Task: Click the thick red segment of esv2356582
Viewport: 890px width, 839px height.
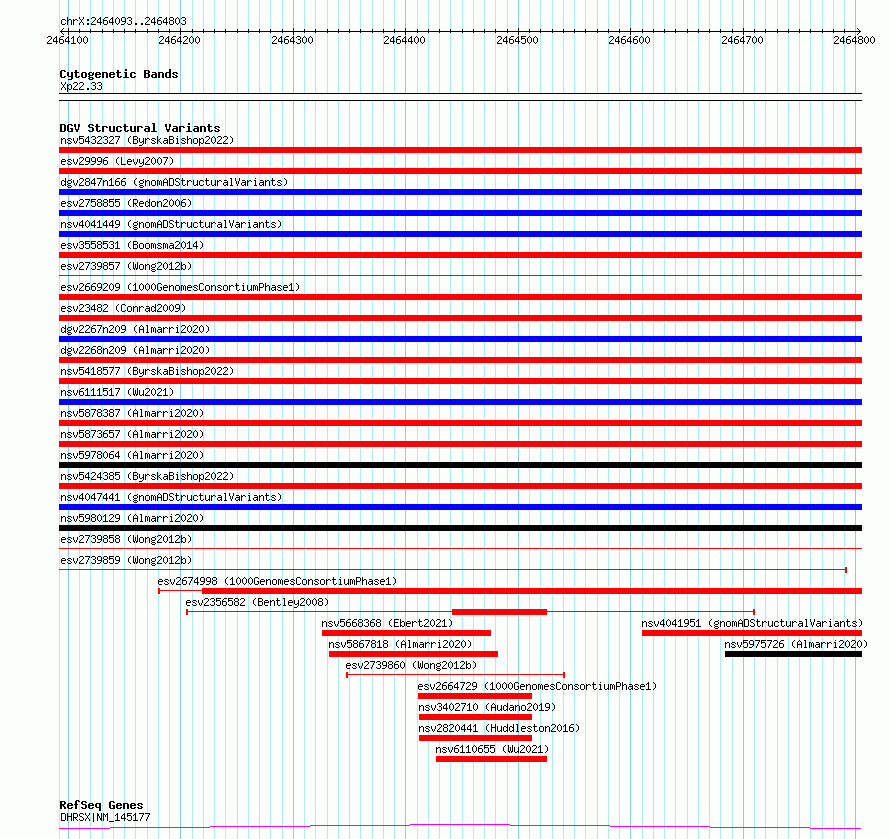Action: pos(499,612)
